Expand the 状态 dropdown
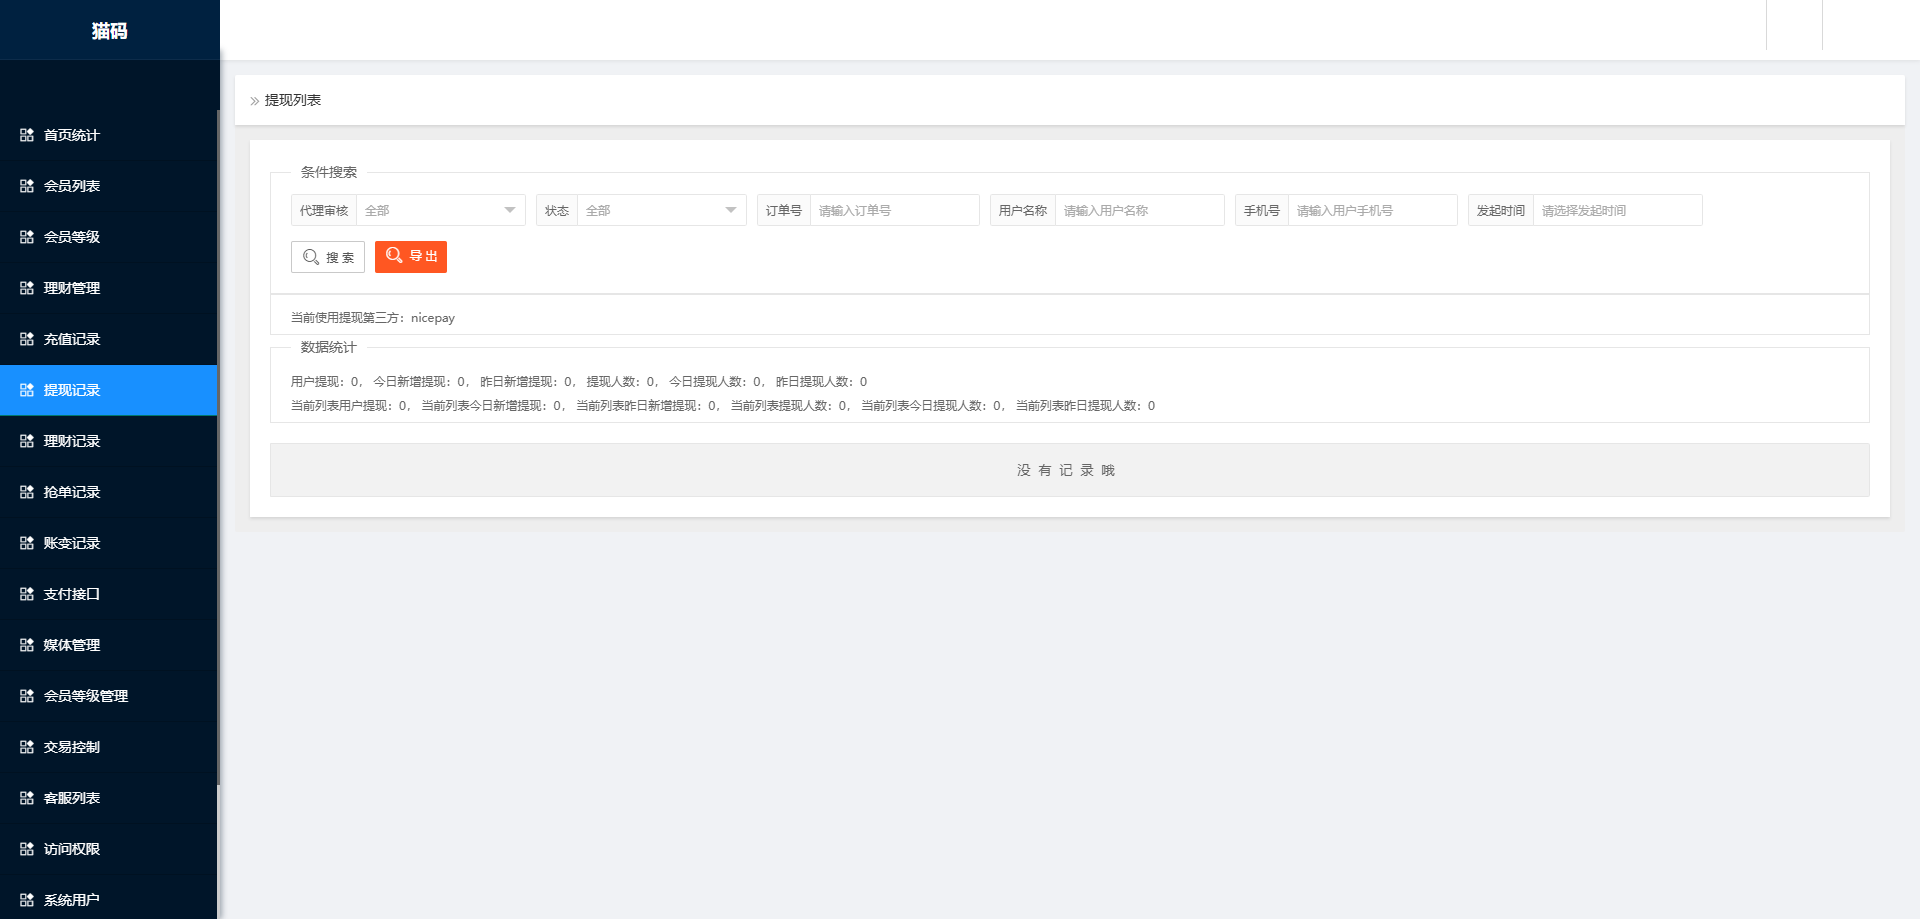 [660, 210]
